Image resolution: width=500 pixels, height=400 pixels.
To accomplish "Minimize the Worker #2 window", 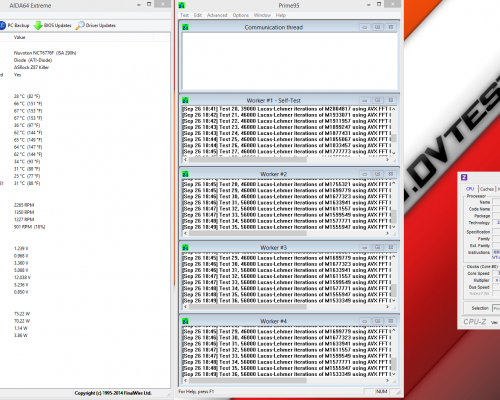I will (365, 174).
